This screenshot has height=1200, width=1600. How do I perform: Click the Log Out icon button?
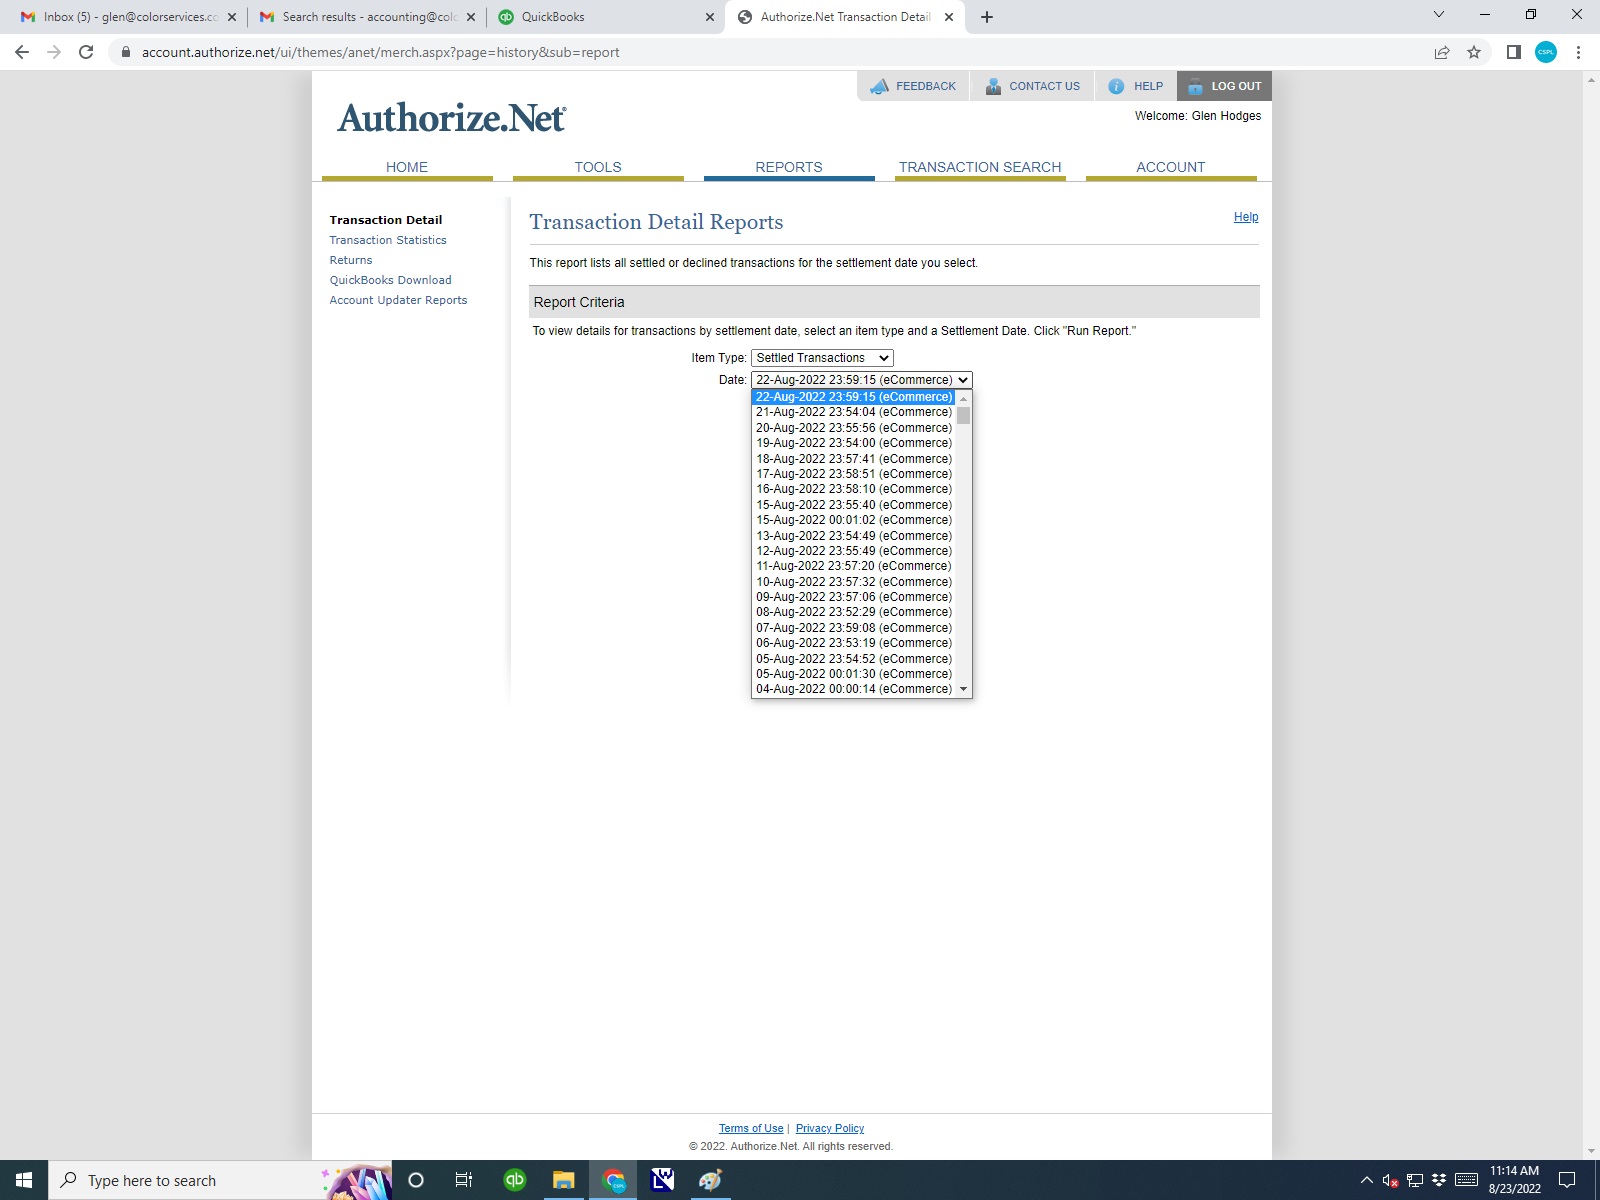coord(1195,87)
